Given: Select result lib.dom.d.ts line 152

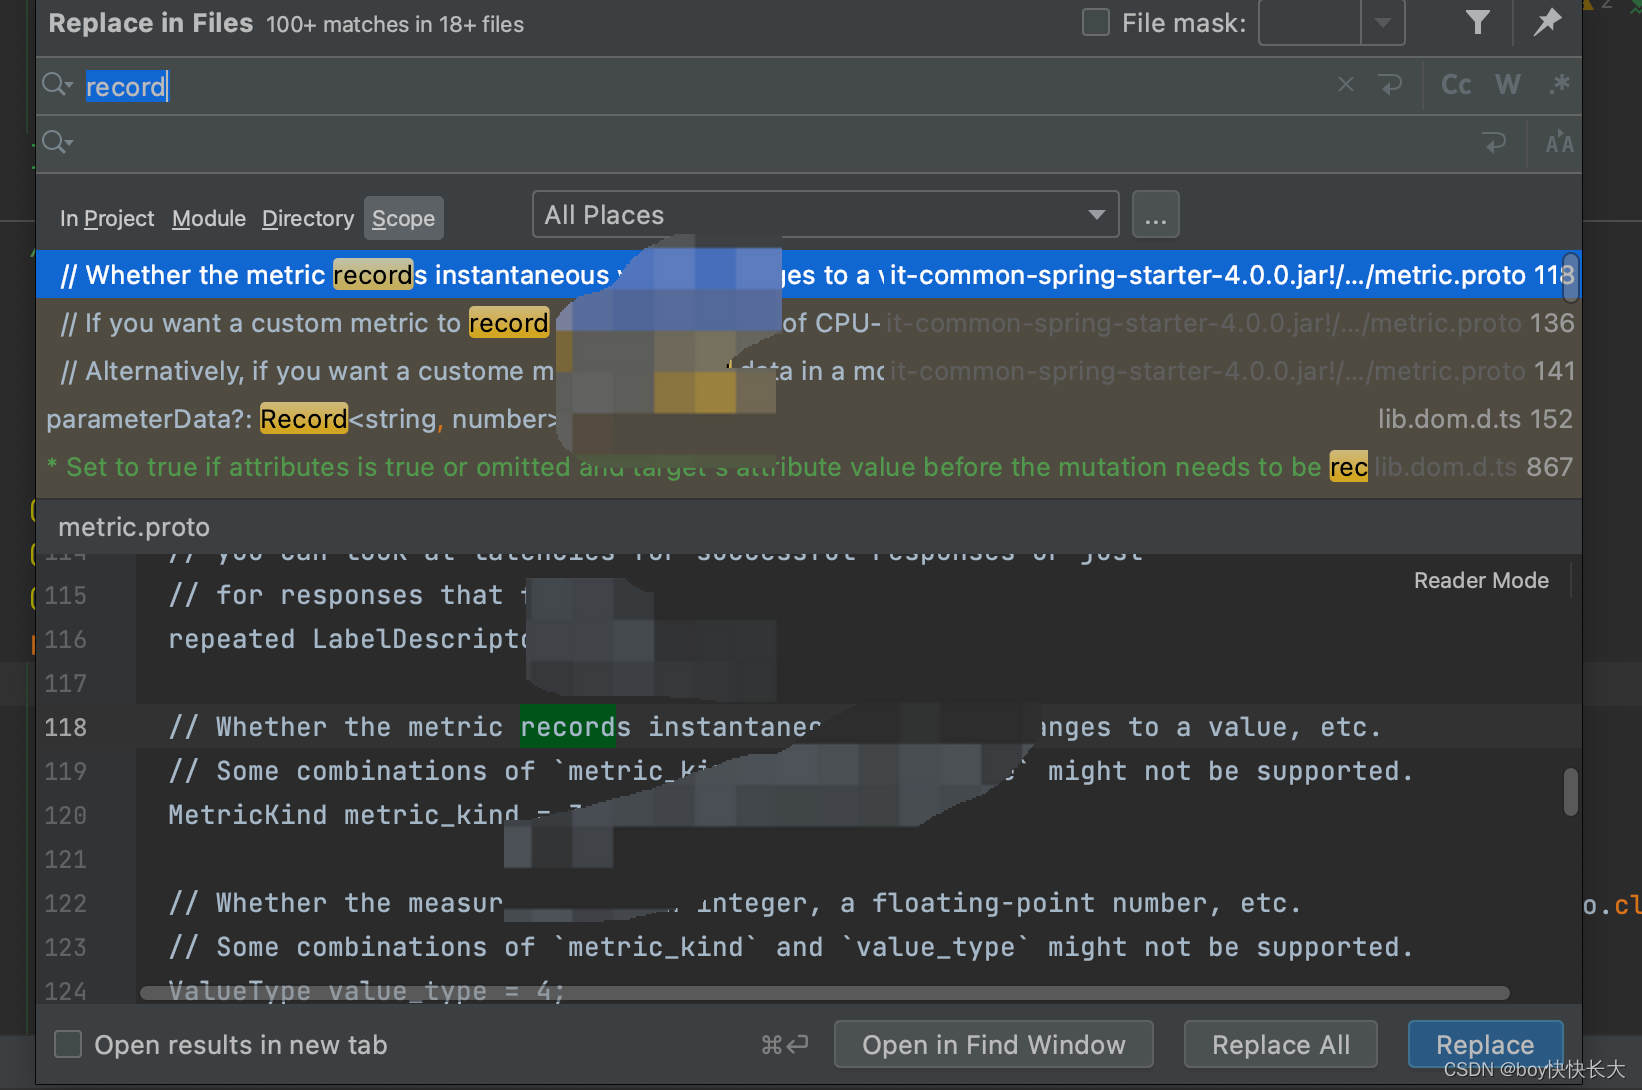Looking at the screenshot, I should click(808, 419).
